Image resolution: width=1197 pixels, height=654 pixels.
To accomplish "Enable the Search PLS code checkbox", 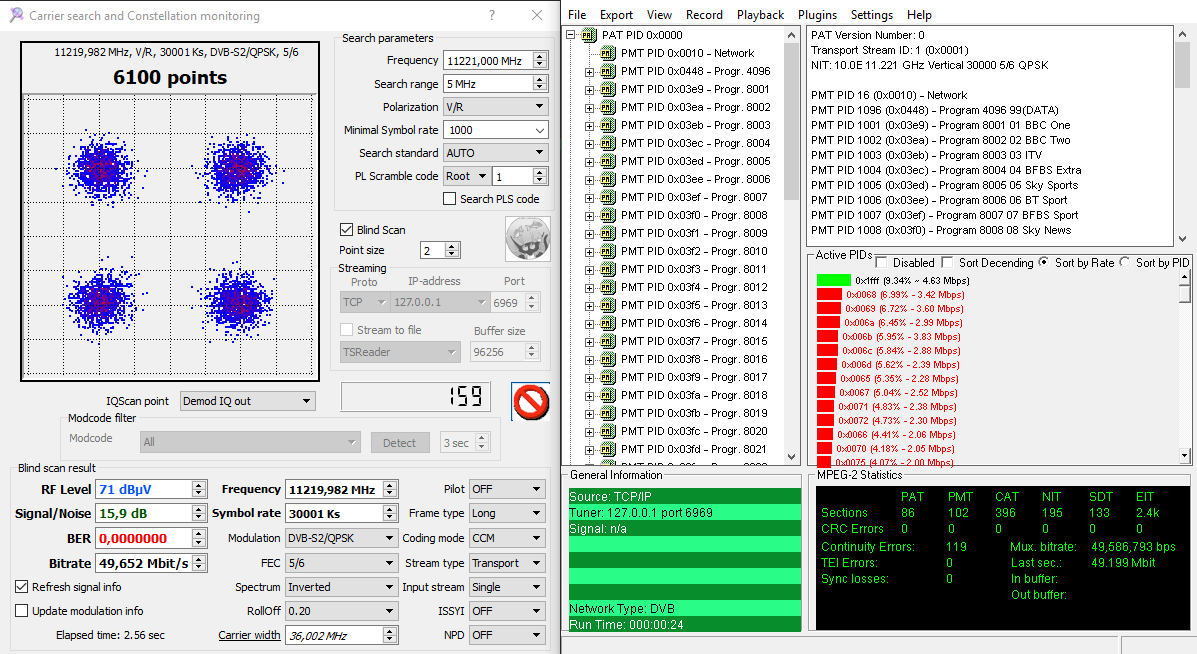I will click(450, 198).
